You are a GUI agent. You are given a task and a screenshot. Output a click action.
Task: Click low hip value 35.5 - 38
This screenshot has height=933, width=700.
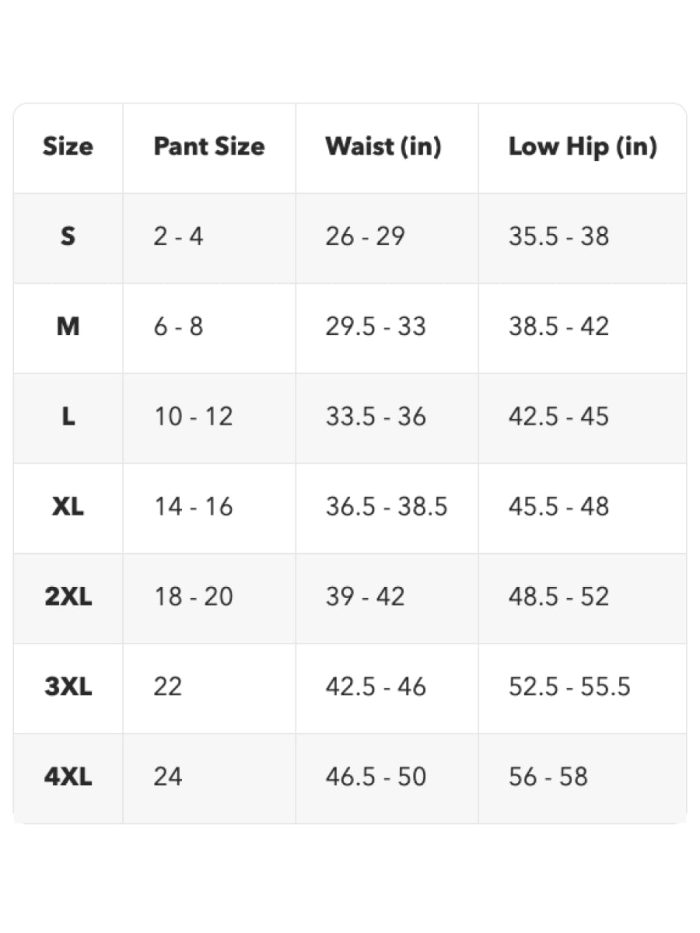(558, 236)
